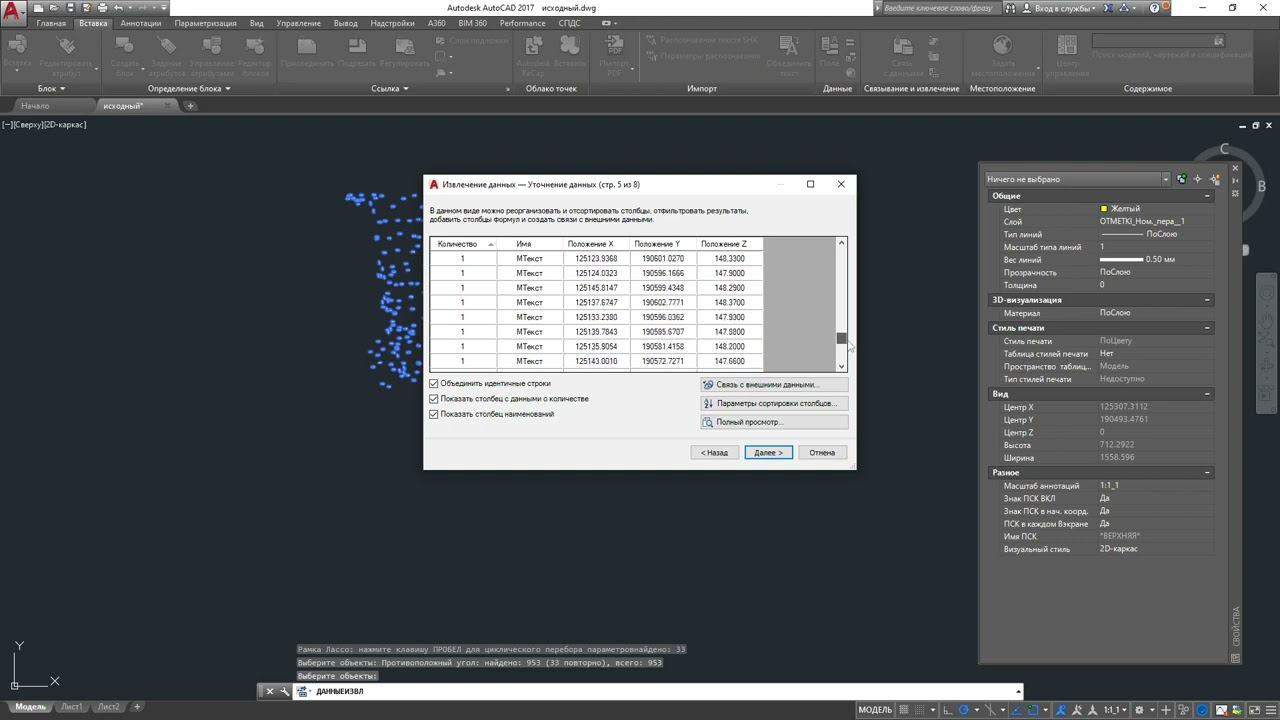Click the Plot printer icon in quick access toolbar
Image resolution: width=1280 pixels, height=720 pixels.
click(x=102, y=8)
